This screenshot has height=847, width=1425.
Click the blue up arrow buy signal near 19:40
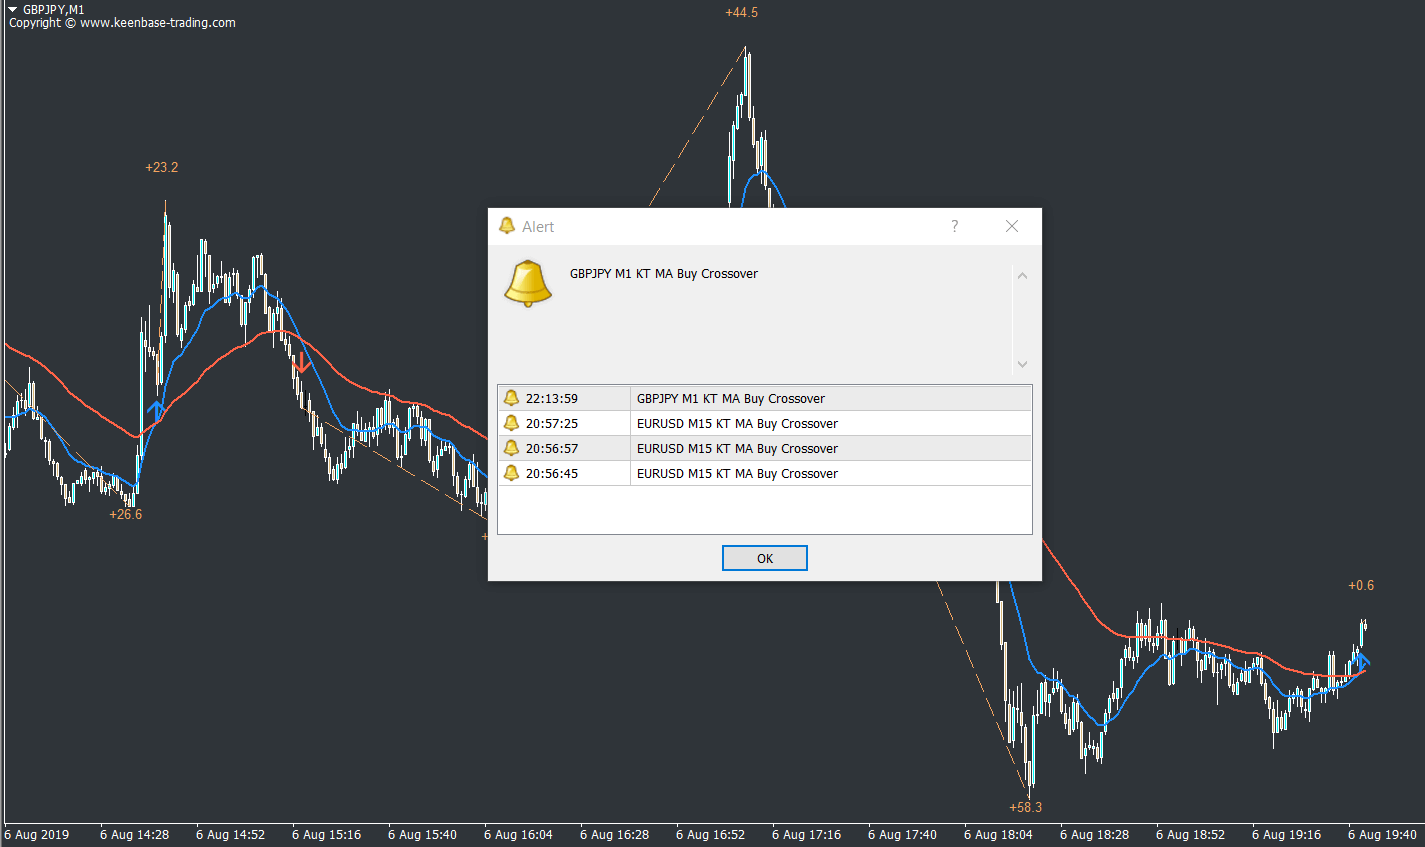[1361, 662]
